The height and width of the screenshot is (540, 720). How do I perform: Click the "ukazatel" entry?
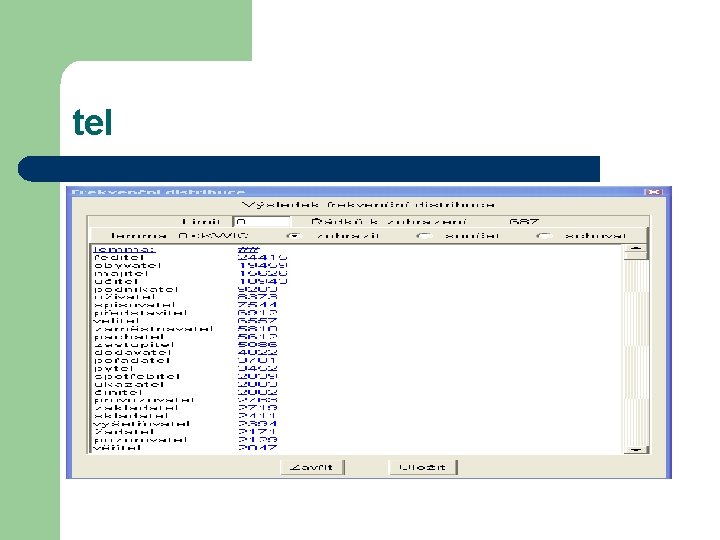pyautogui.click(x=129, y=384)
